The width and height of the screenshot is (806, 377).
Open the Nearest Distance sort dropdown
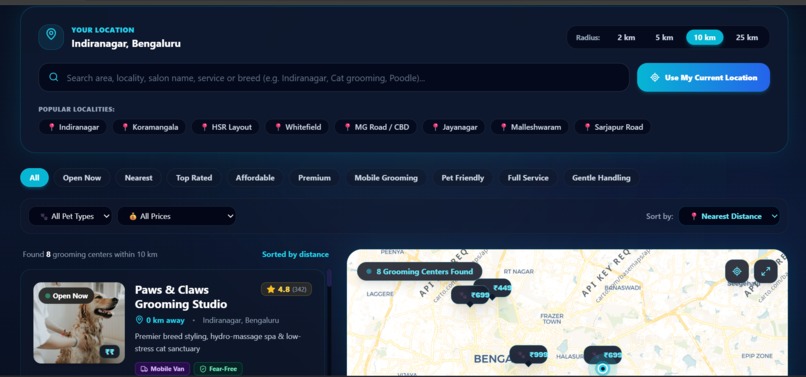[729, 216]
